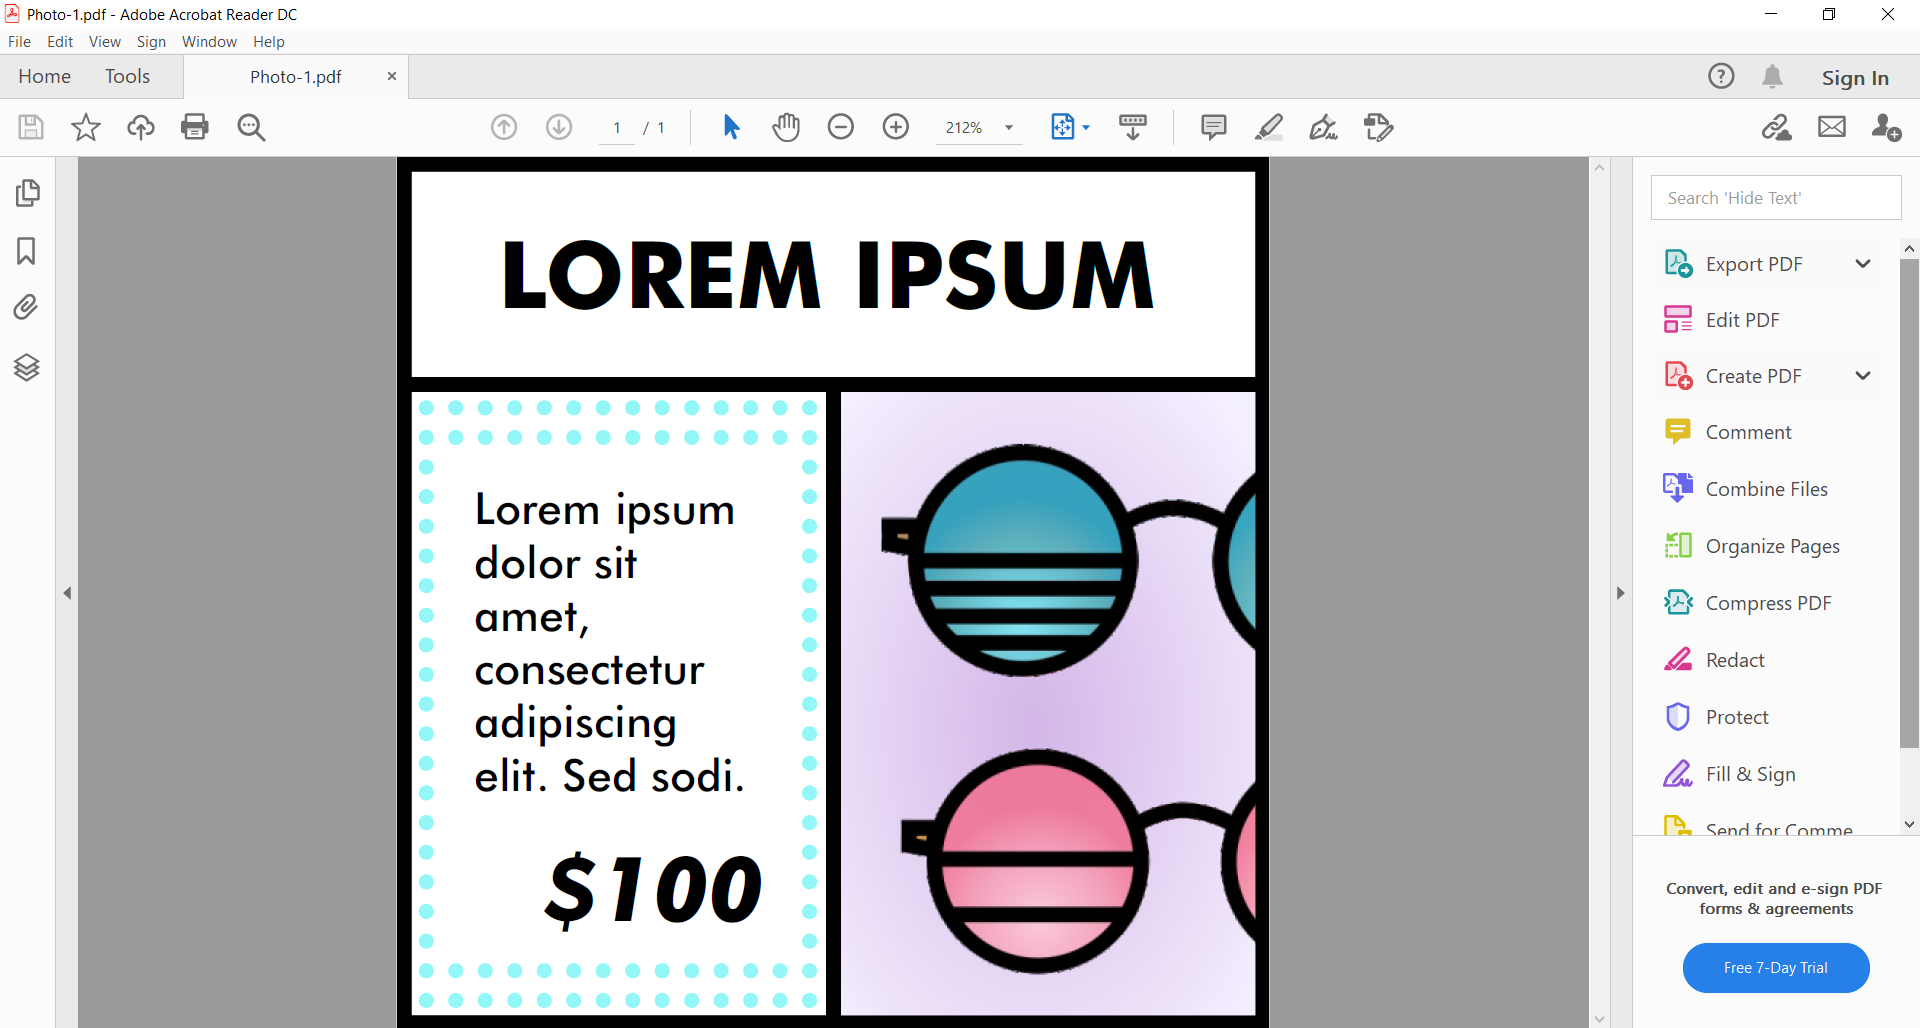Collapse the right tools pane arrow

[x=1620, y=593]
